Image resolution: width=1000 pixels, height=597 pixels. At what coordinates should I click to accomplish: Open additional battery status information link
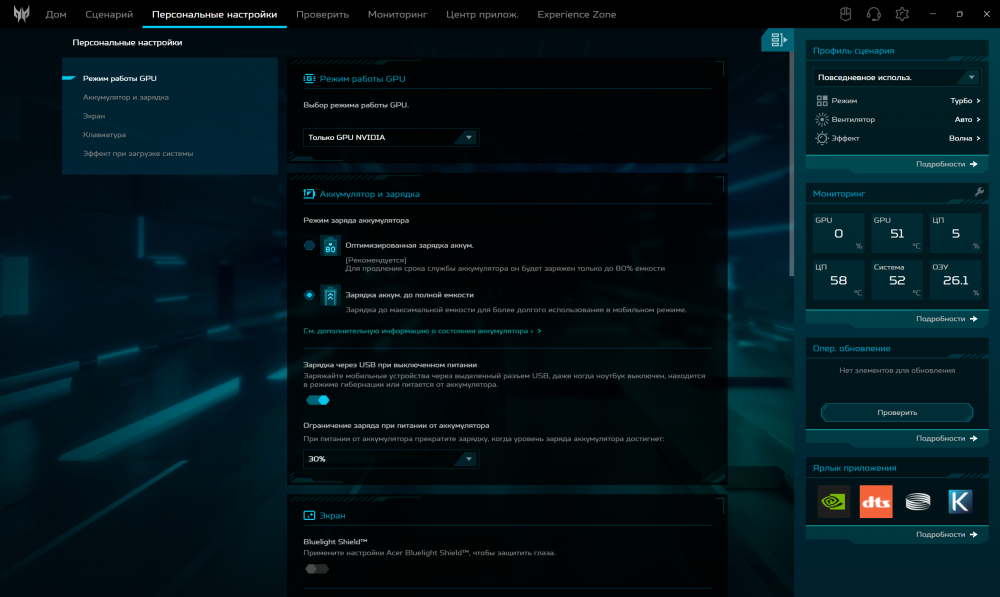421,330
